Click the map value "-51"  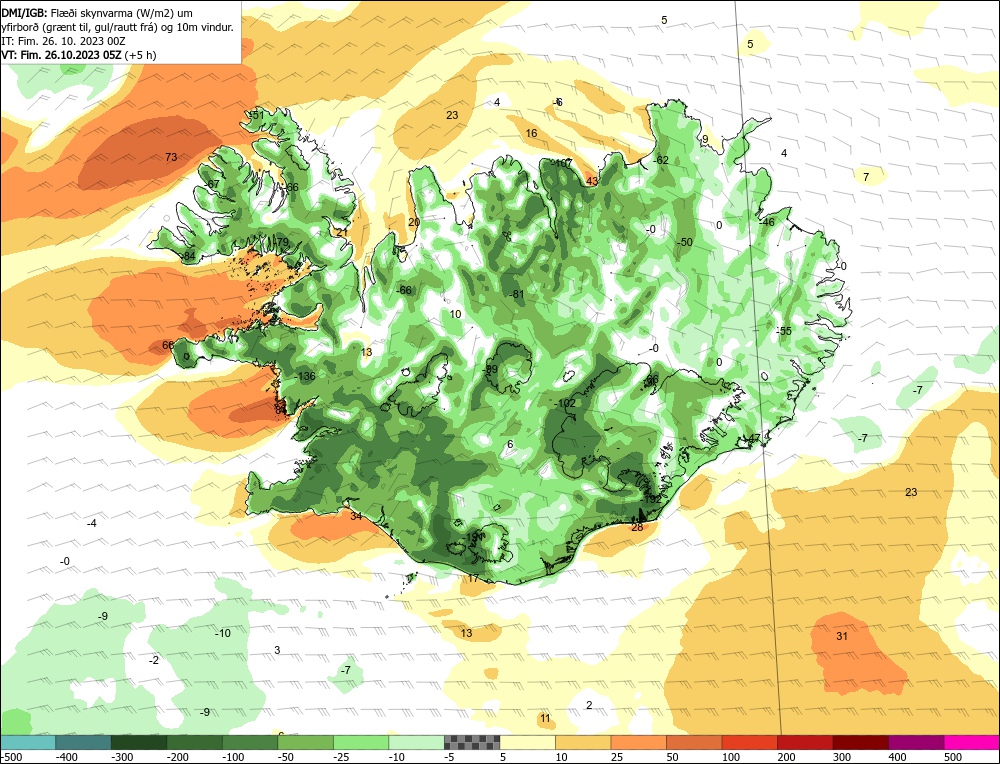coord(255,115)
